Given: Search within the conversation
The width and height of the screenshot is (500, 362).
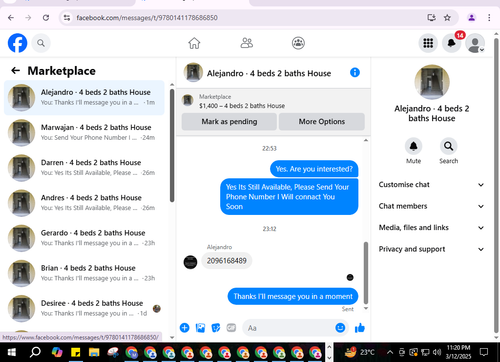Looking at the screenshot, I should pyautogui.click(x=448, y=146).
